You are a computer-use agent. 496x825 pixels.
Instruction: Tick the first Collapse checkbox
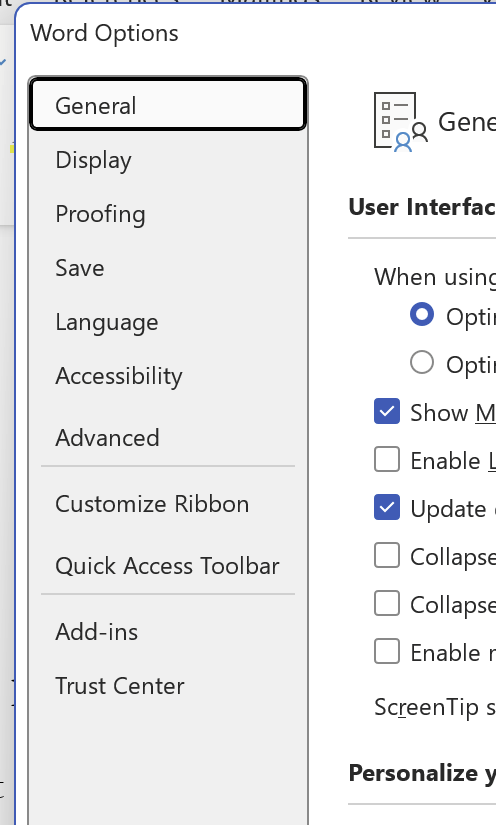[387, 556]
